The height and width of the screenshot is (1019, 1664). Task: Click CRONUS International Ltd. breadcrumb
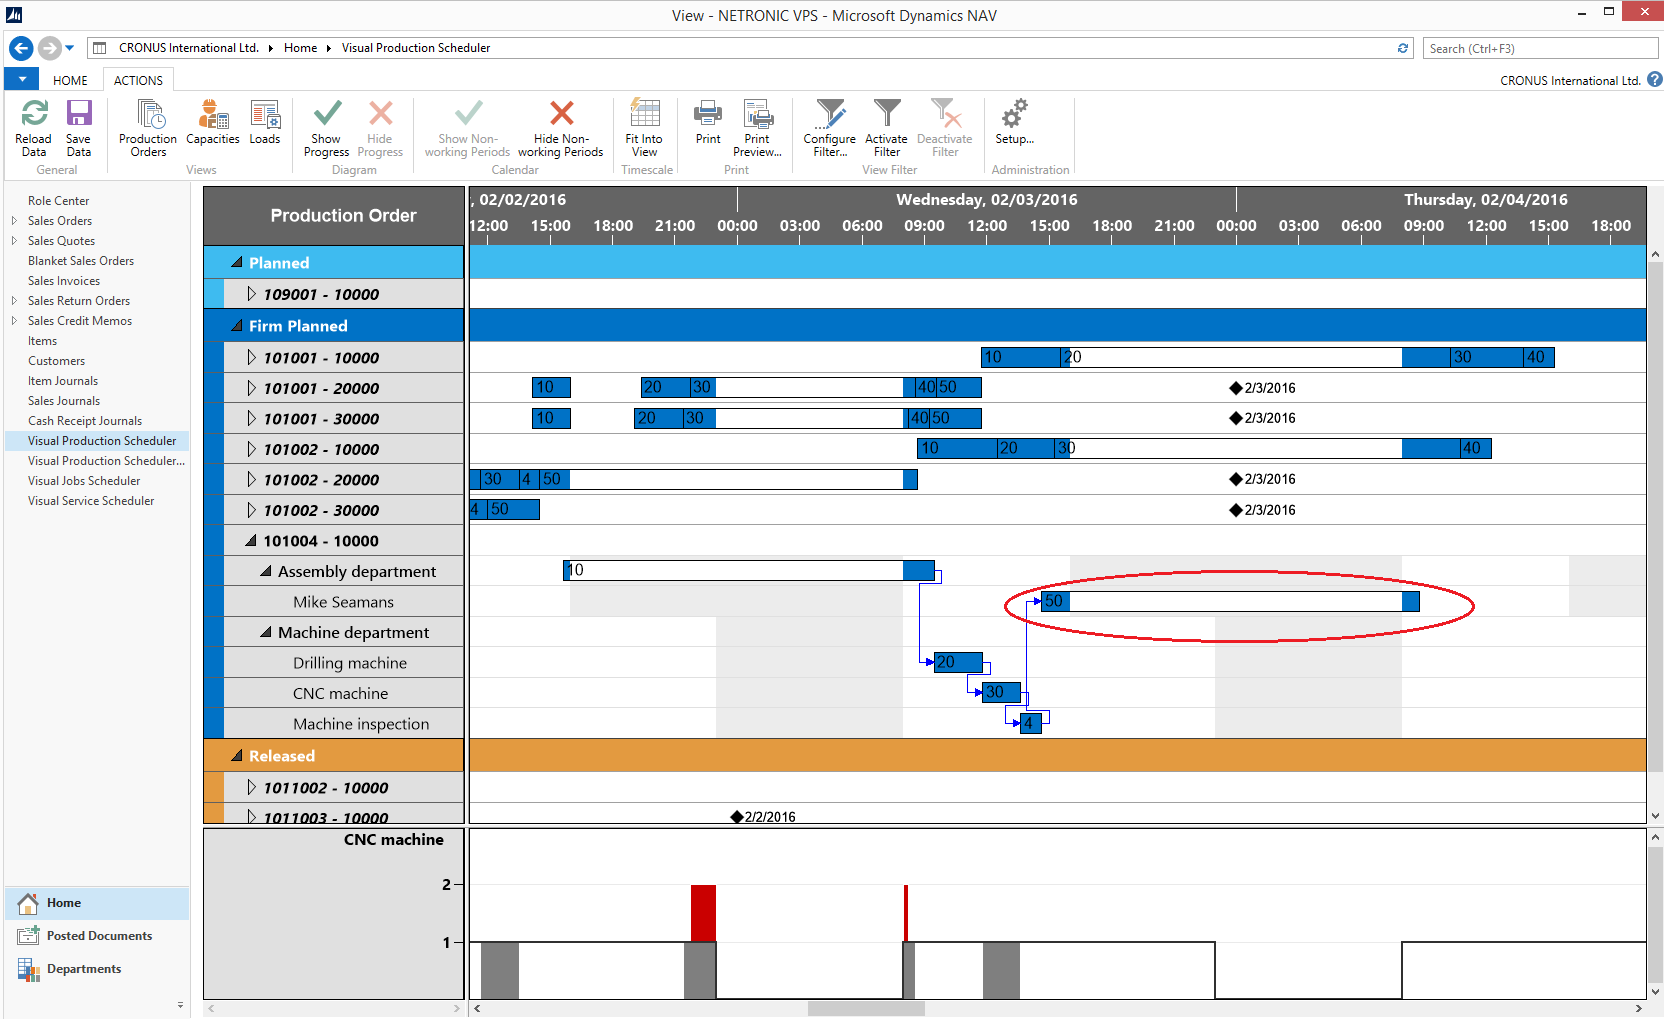click(189, 48)
